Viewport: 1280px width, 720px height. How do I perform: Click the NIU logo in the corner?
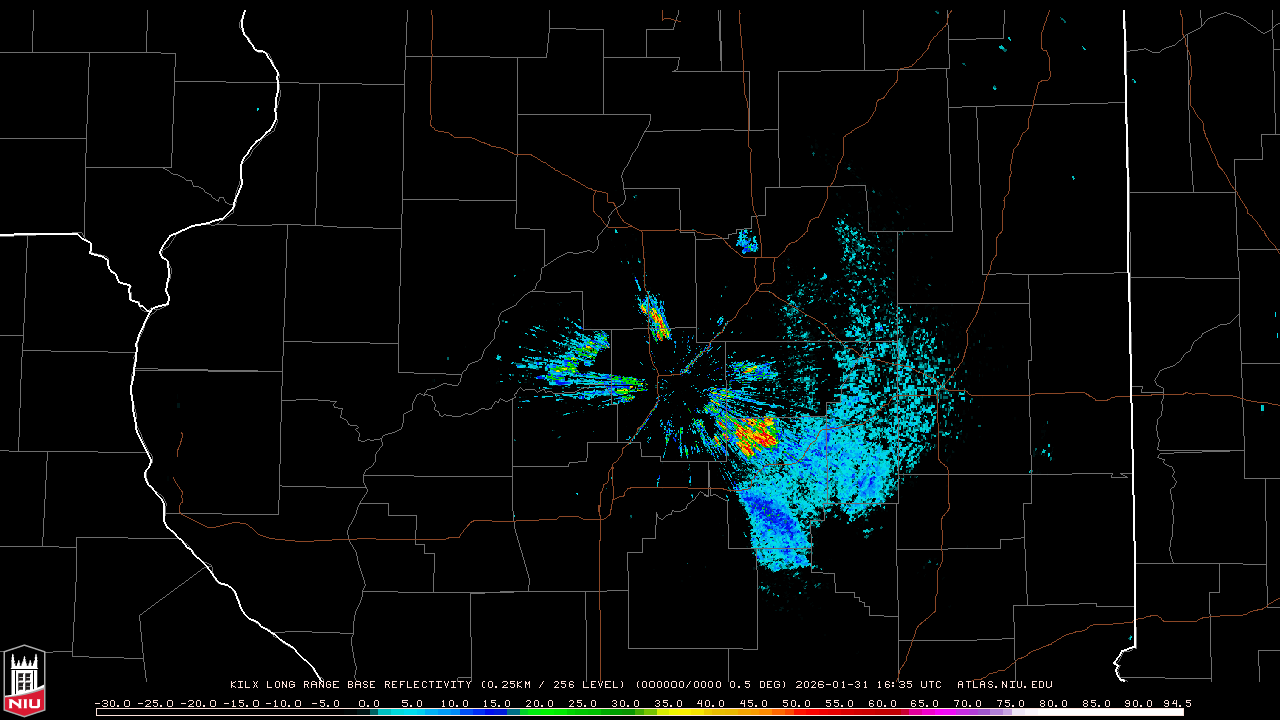(24, 680)
